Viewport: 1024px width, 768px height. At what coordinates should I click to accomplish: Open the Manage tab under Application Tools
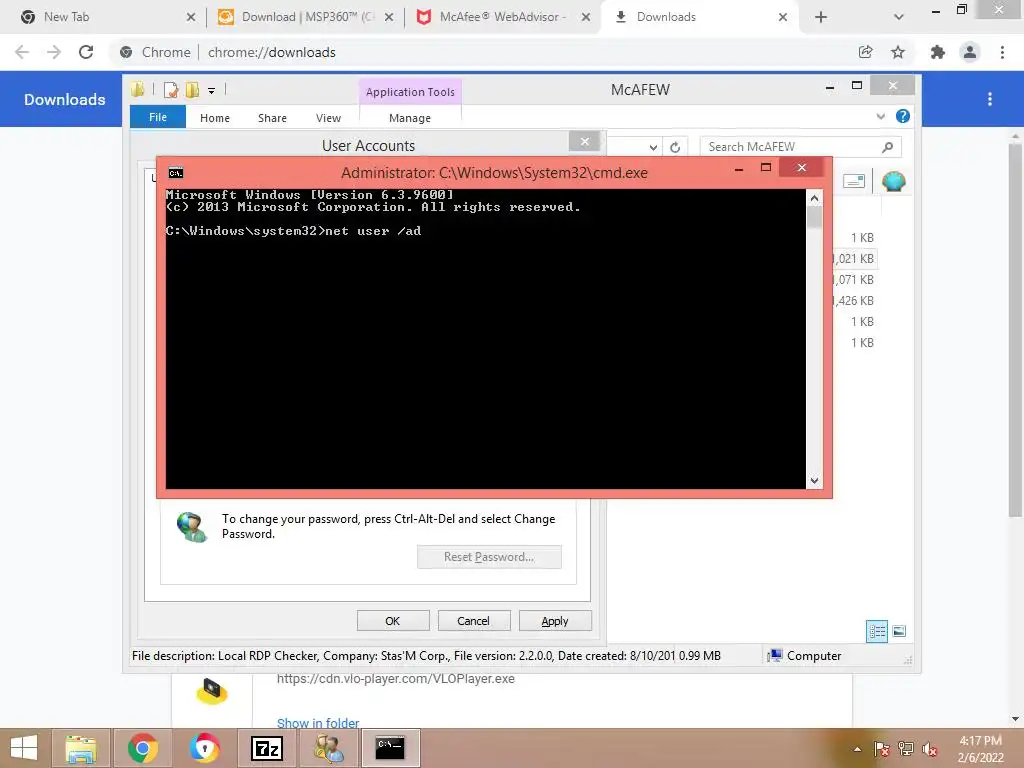coord(410,118)
